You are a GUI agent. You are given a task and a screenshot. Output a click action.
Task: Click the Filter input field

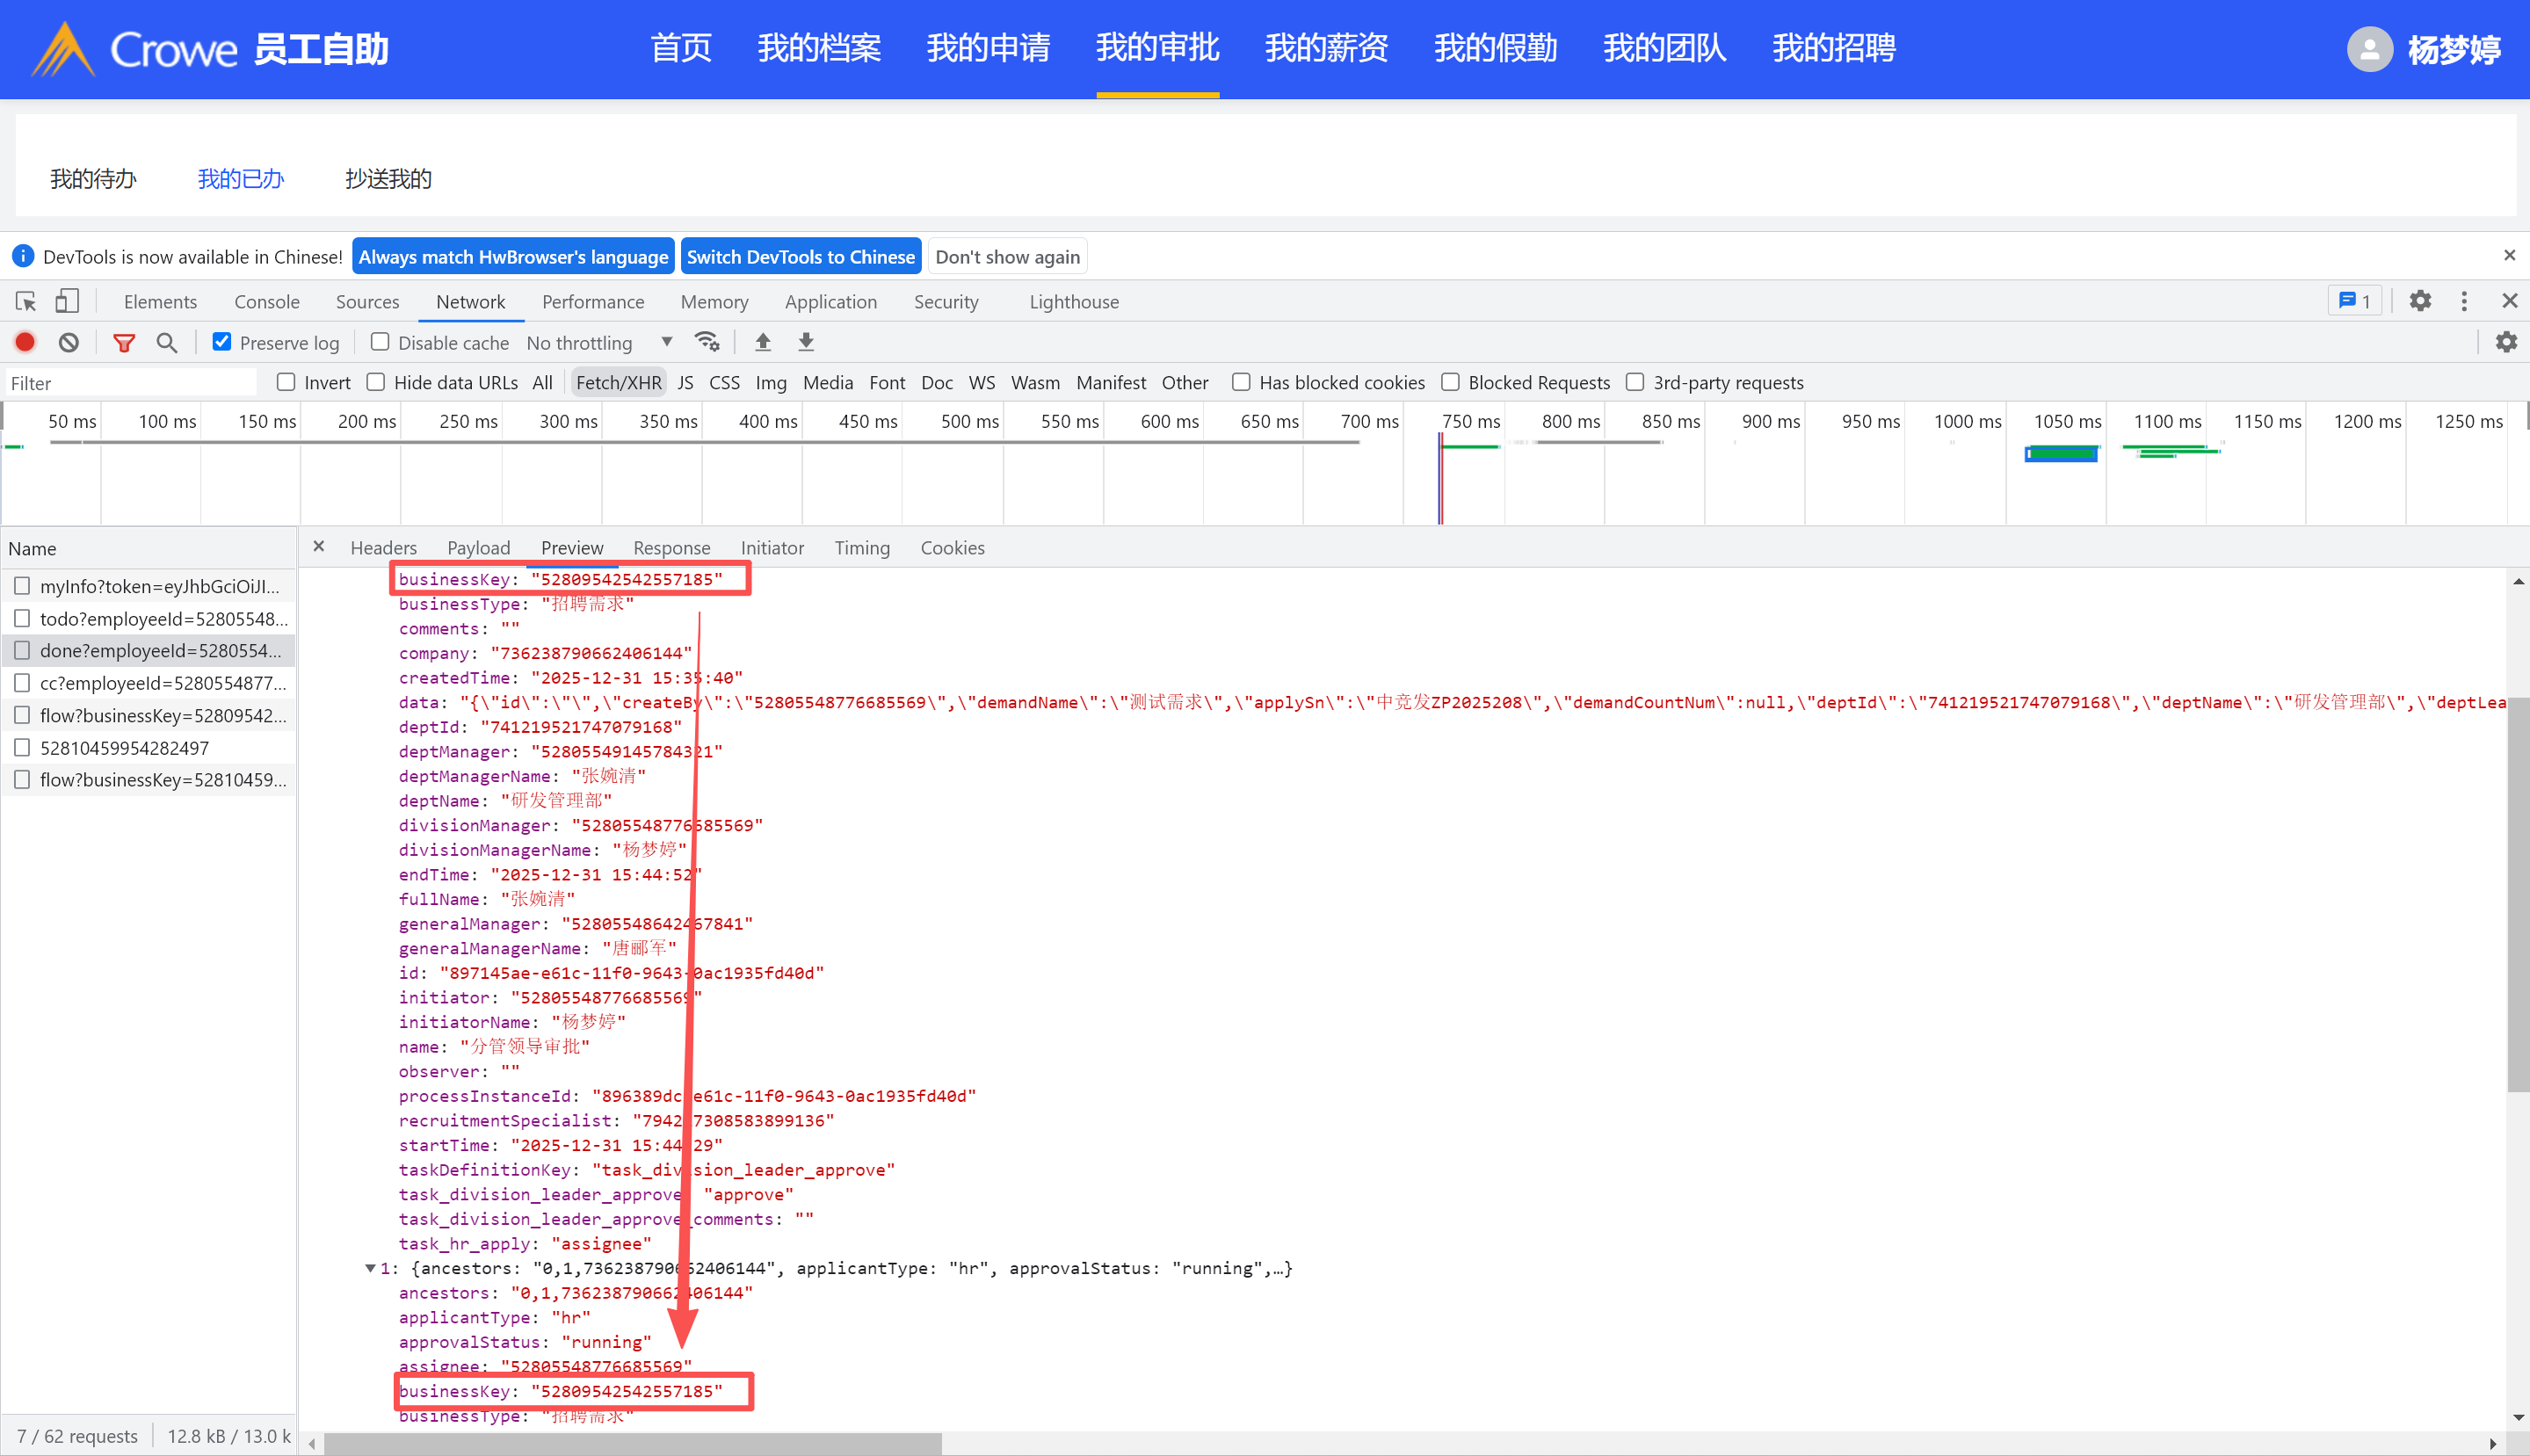pos(130,383)
